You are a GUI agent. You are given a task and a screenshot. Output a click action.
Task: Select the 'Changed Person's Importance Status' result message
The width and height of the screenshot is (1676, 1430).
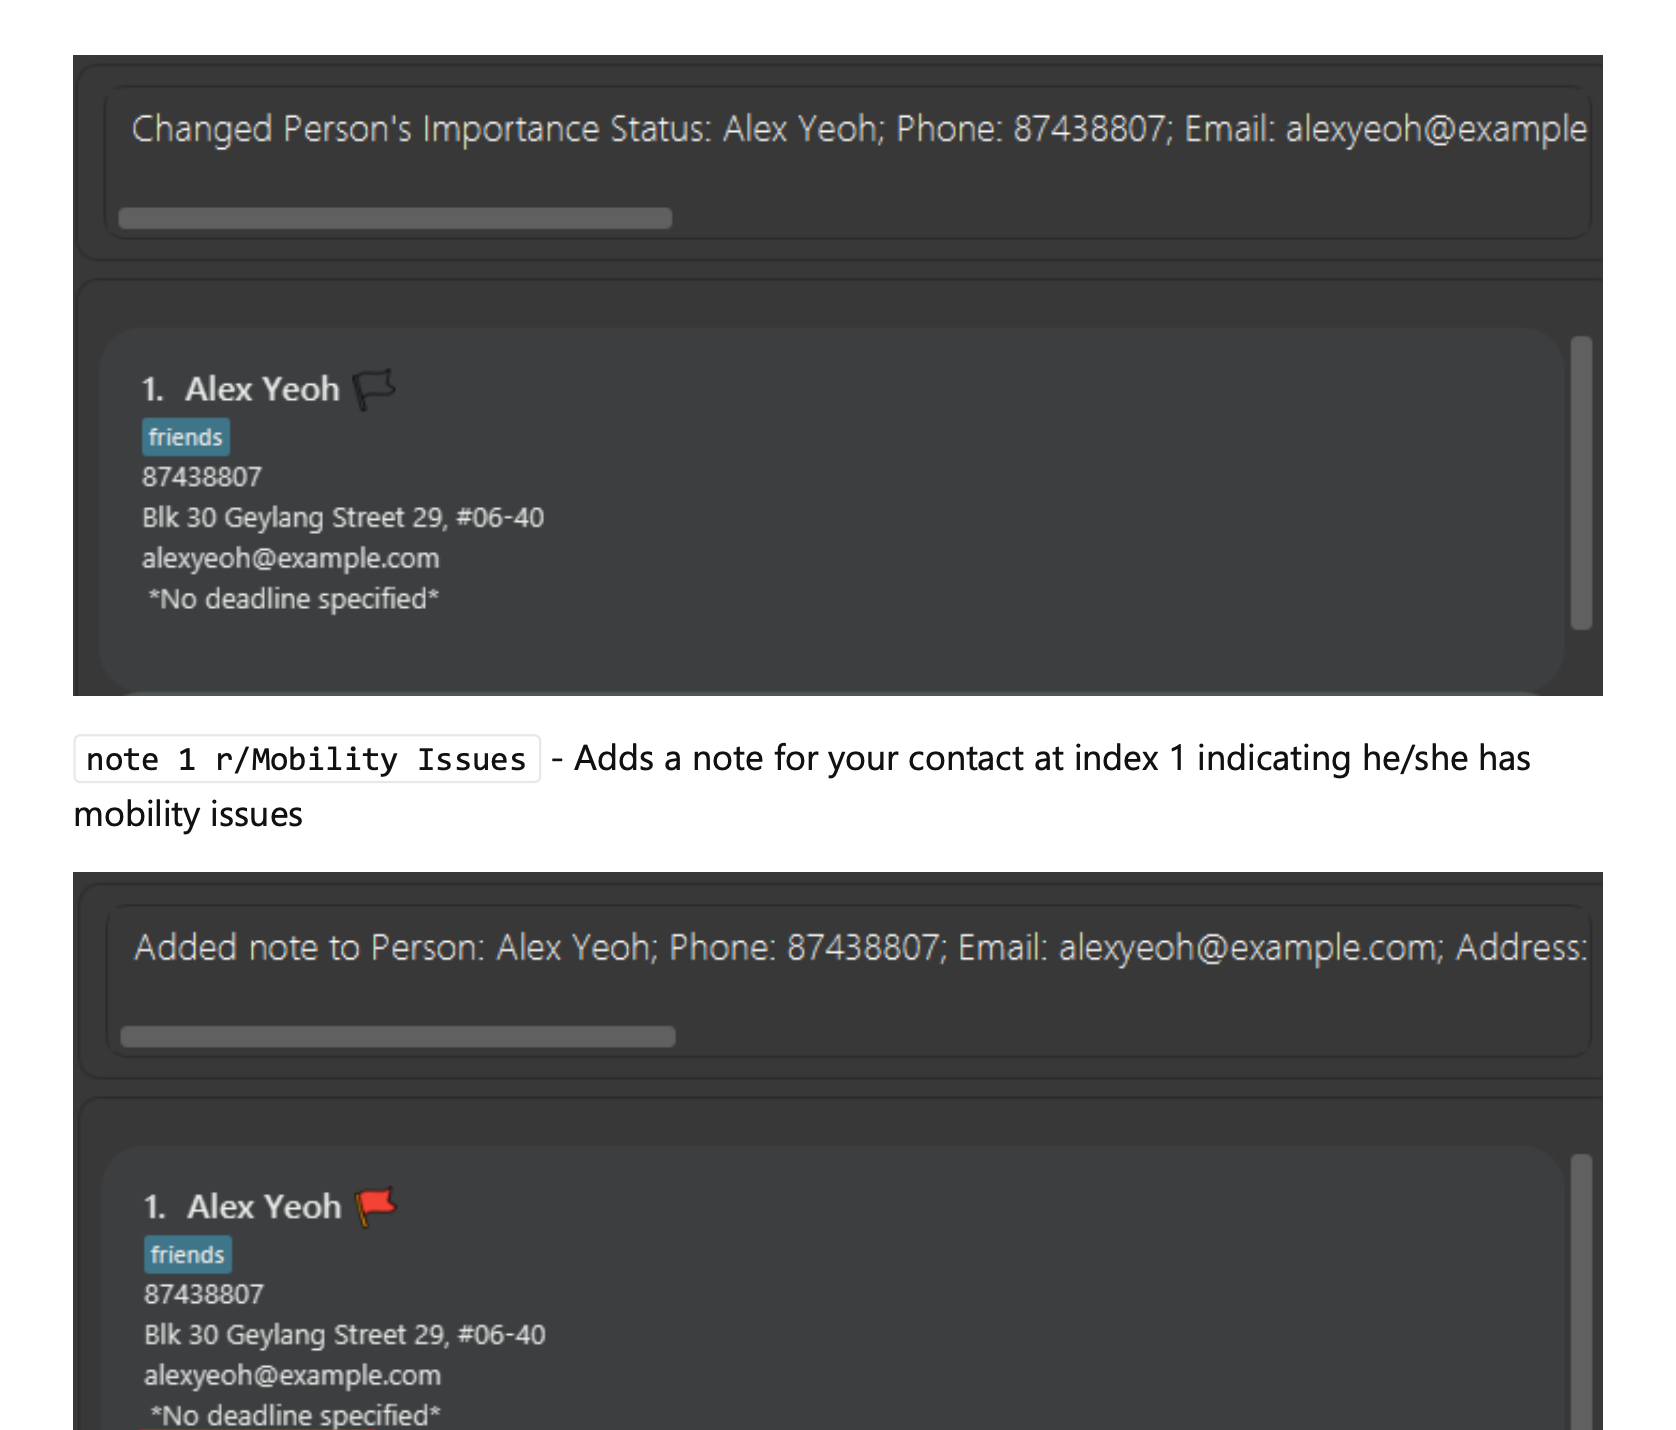pyautogui.click(x=700, y=128)
